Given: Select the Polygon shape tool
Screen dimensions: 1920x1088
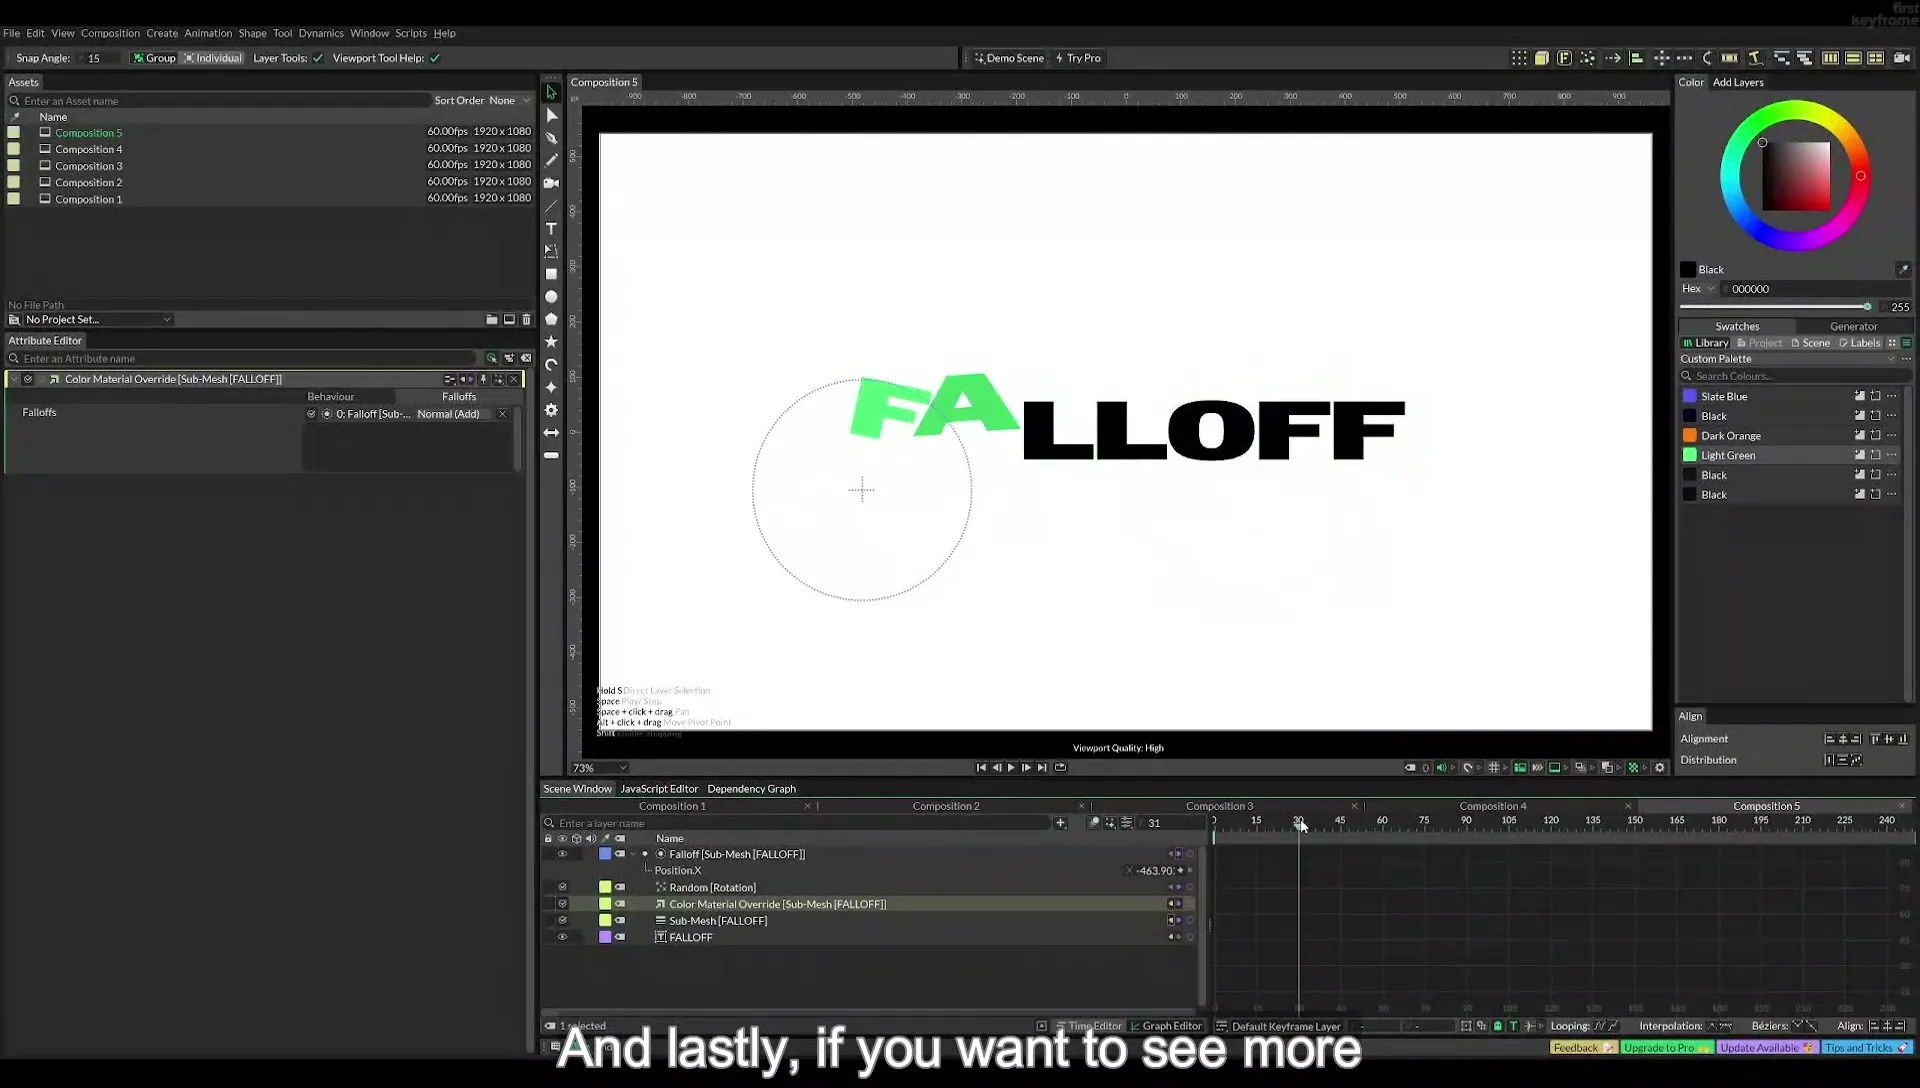Looking at the screenshot, I should pyautogui.click(x=551, y=319).
